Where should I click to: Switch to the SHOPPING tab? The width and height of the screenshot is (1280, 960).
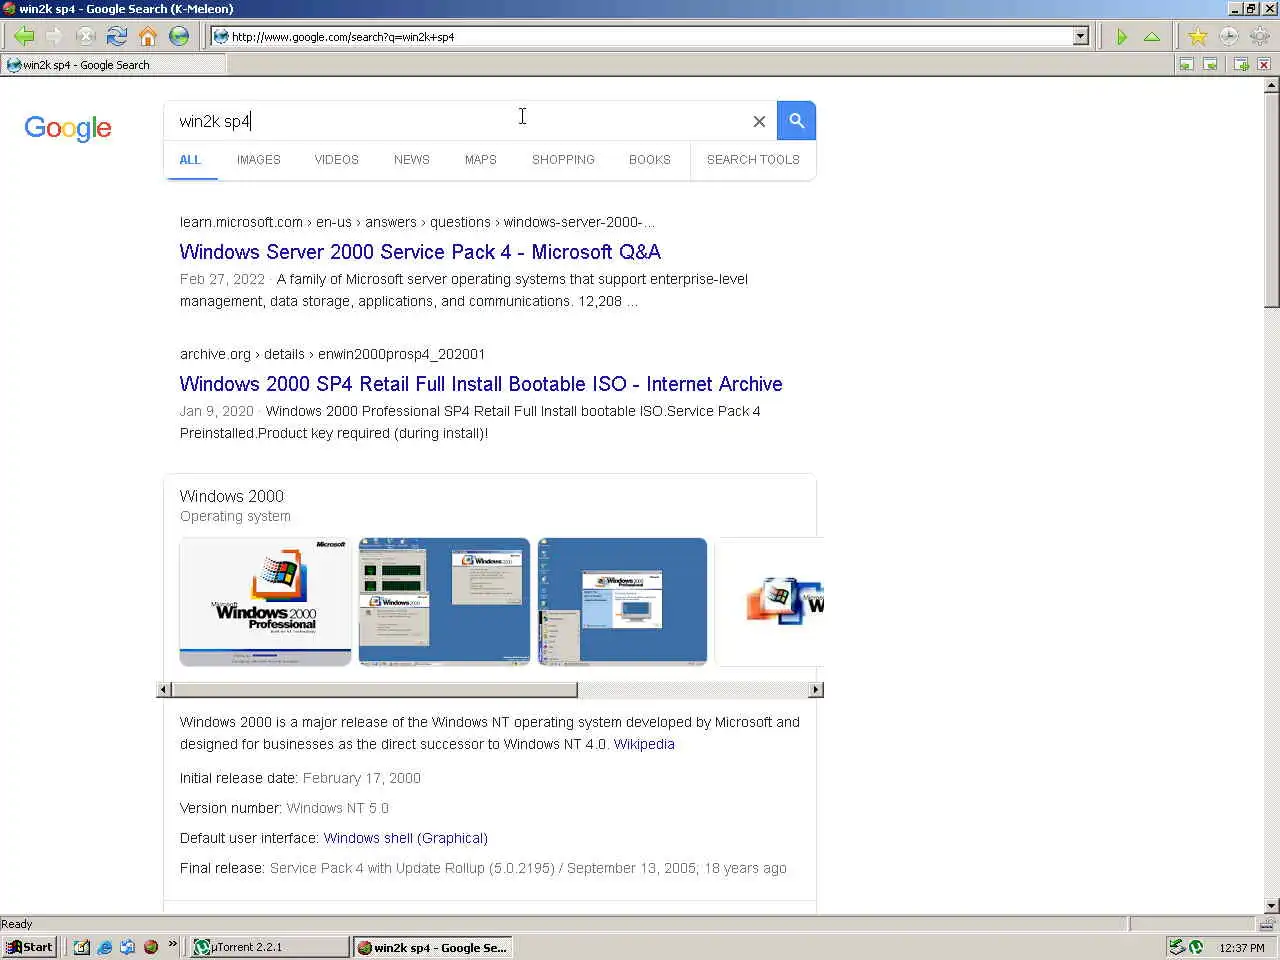tap(563, 160)
